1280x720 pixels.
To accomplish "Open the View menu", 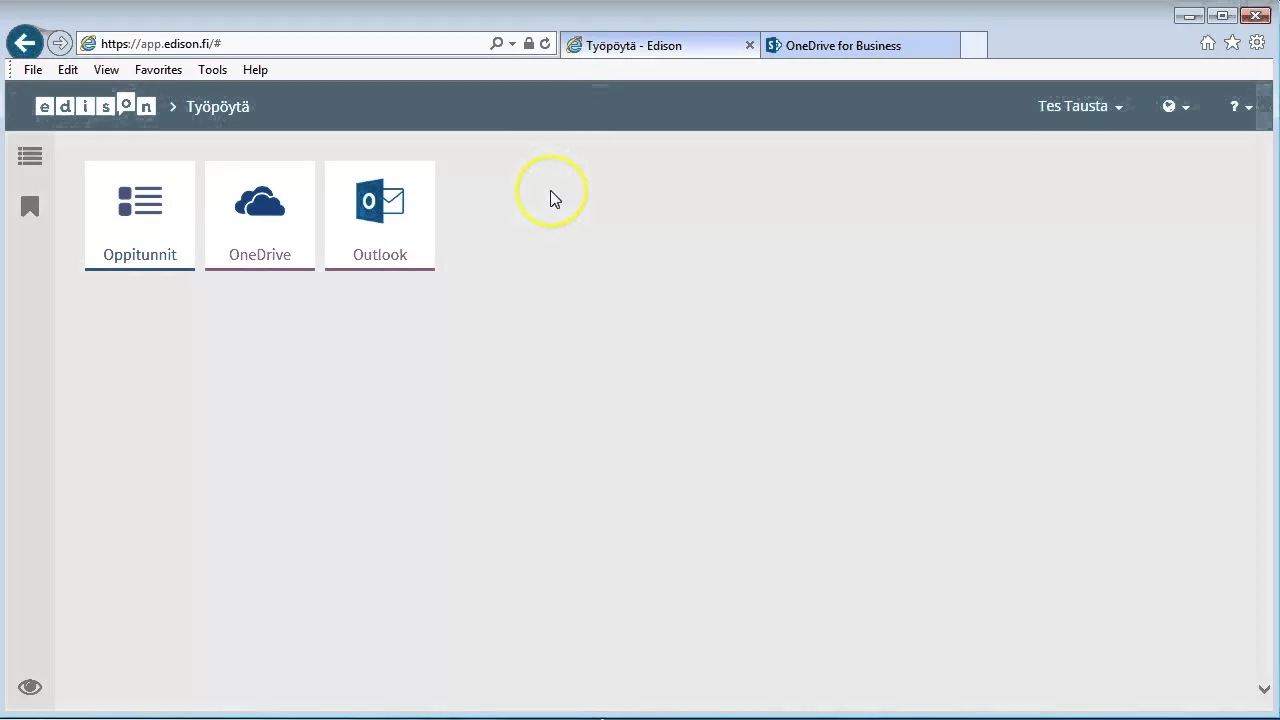I will point(106,70).
